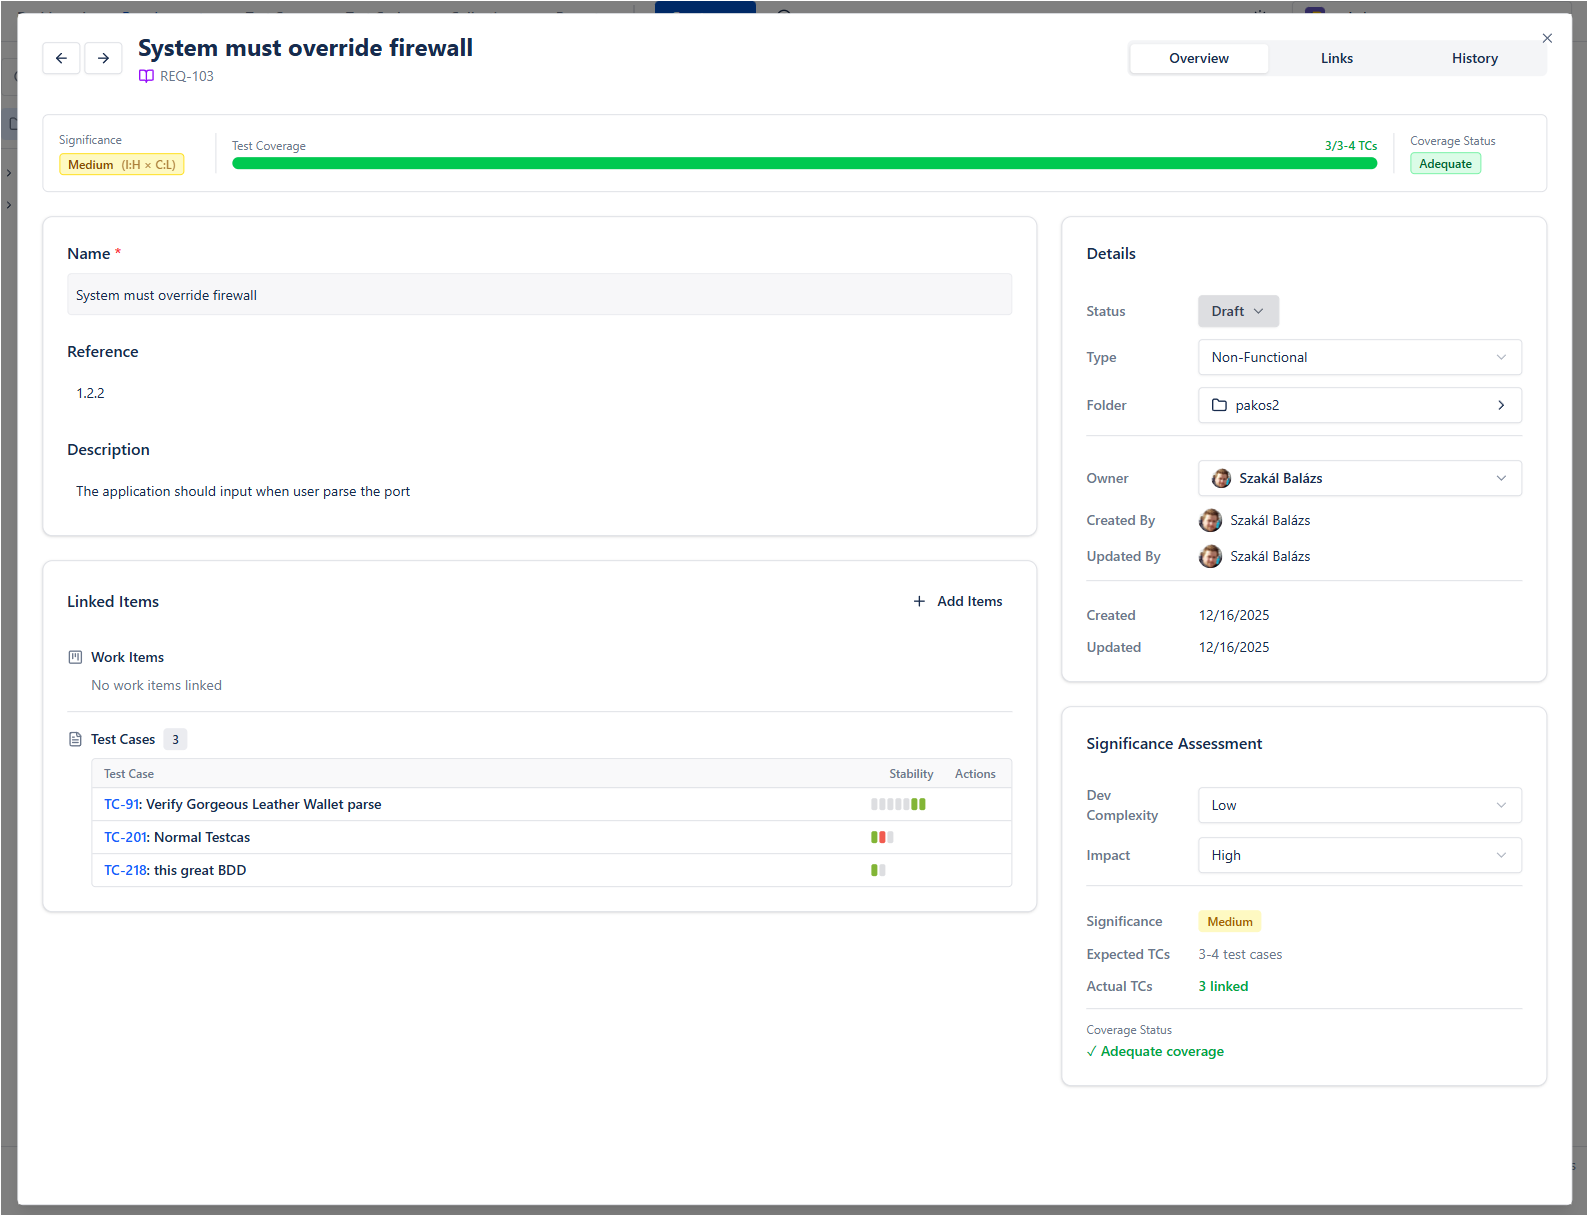The image size is (1587, 1215).
Task: Change the Dev Complexity Low dropdown
Action: coord(1359,805)
